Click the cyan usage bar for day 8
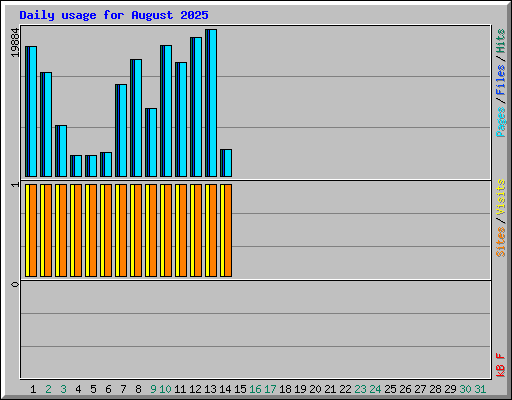This screenshot has width=512, height=400. (x=138, y=118)
